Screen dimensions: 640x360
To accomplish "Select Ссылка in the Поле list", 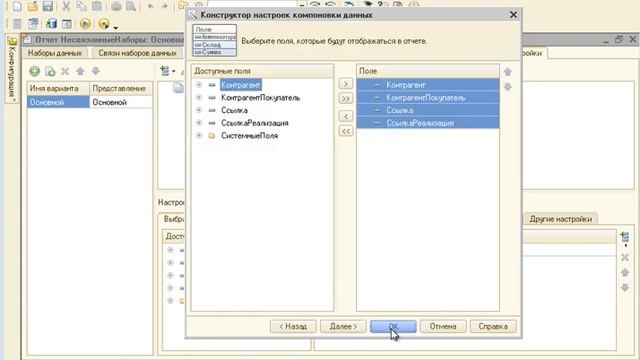I will tap(428, 110).
